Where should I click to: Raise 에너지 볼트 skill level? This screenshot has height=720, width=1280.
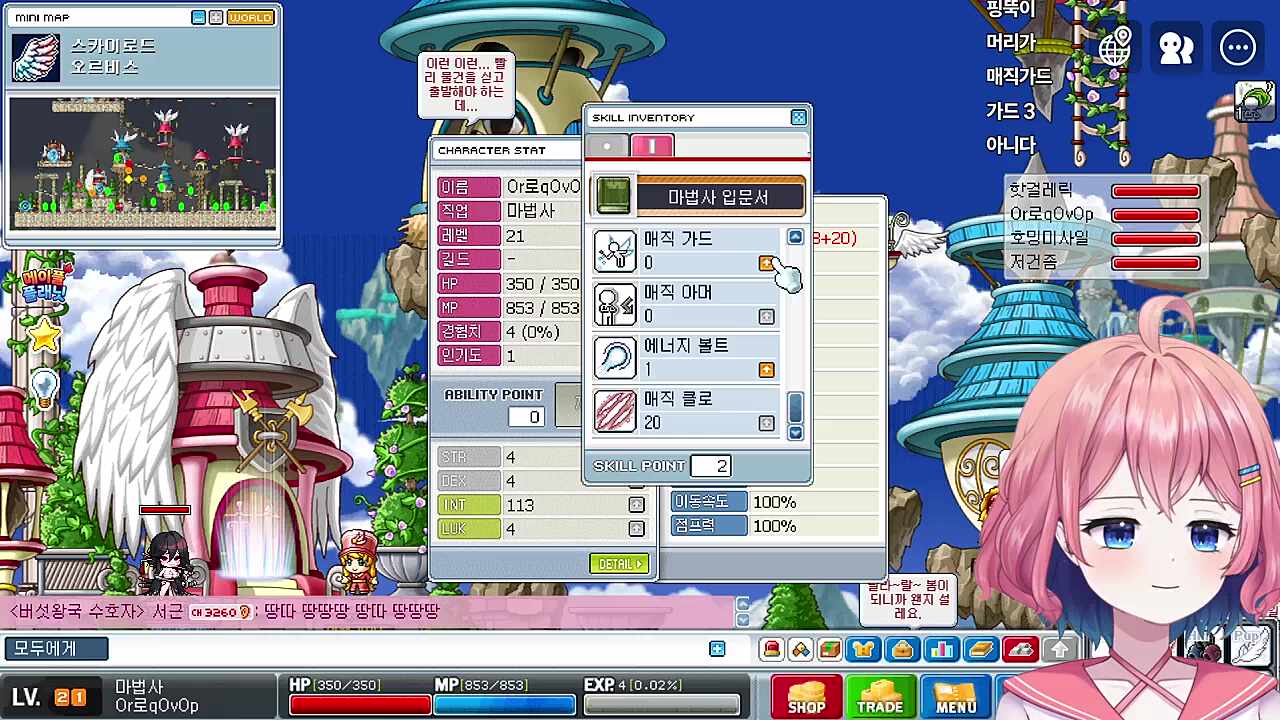coord(767,370)
